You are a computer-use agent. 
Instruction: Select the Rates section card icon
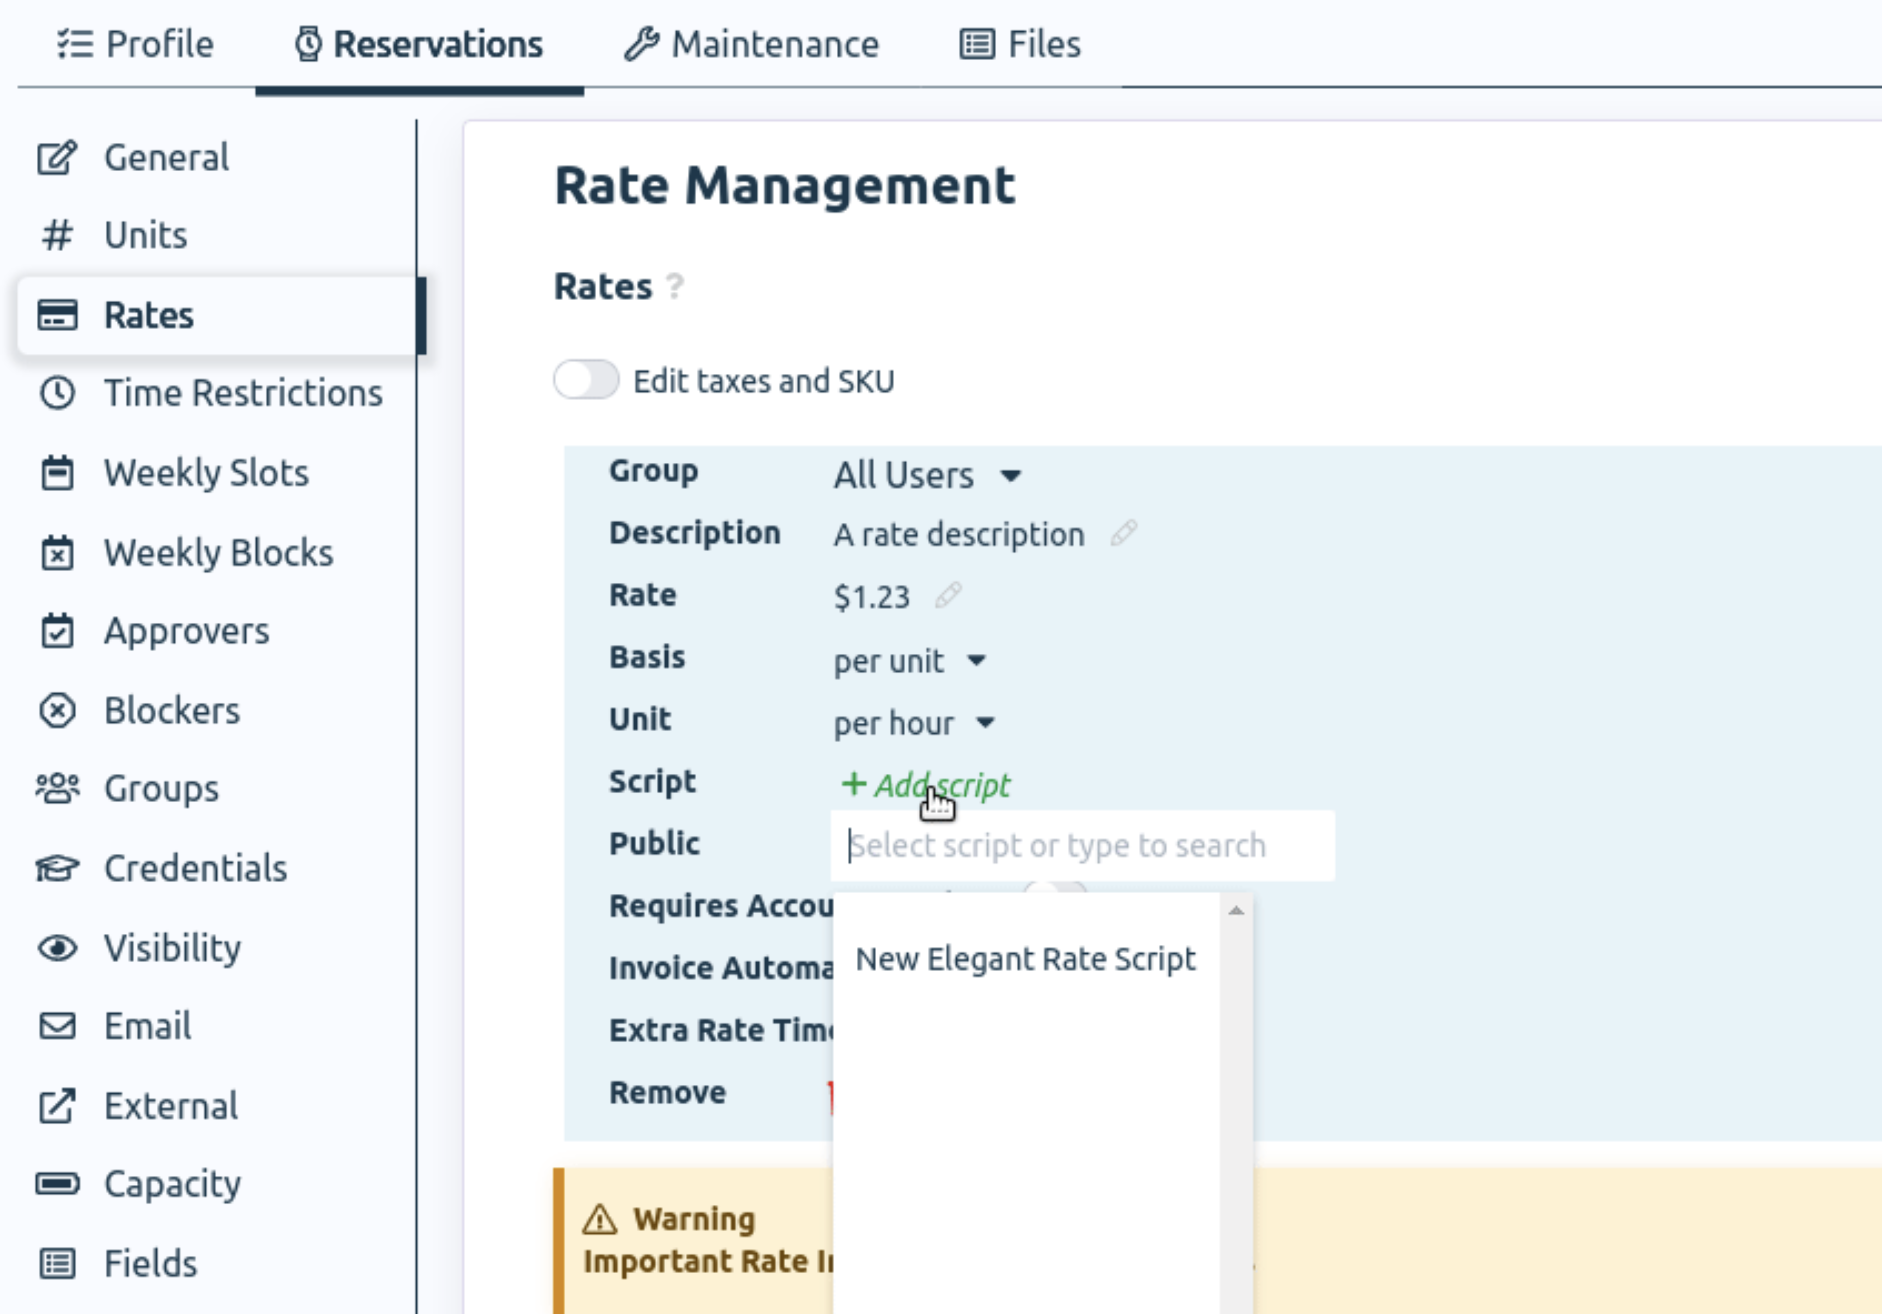(x=56, y=315)
